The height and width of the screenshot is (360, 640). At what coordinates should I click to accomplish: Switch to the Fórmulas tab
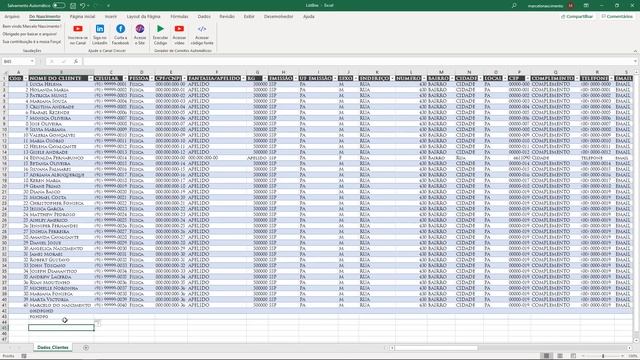coord(179,16)
